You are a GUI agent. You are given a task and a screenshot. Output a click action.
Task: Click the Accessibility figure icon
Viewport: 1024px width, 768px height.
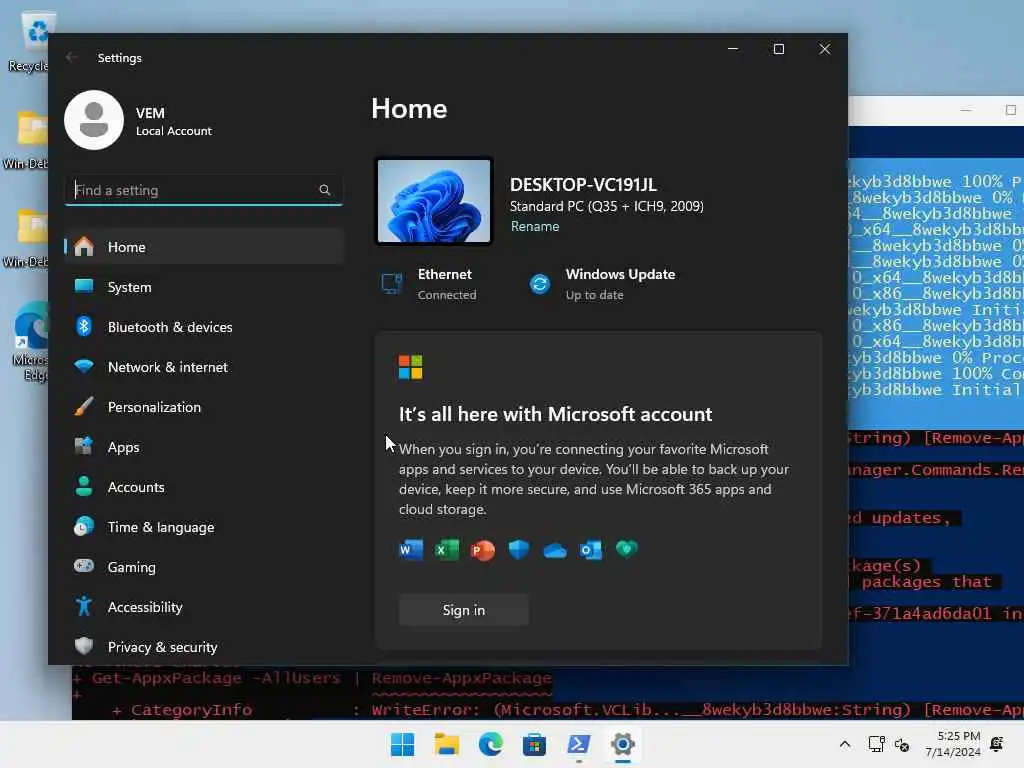(x=84, y=607)
